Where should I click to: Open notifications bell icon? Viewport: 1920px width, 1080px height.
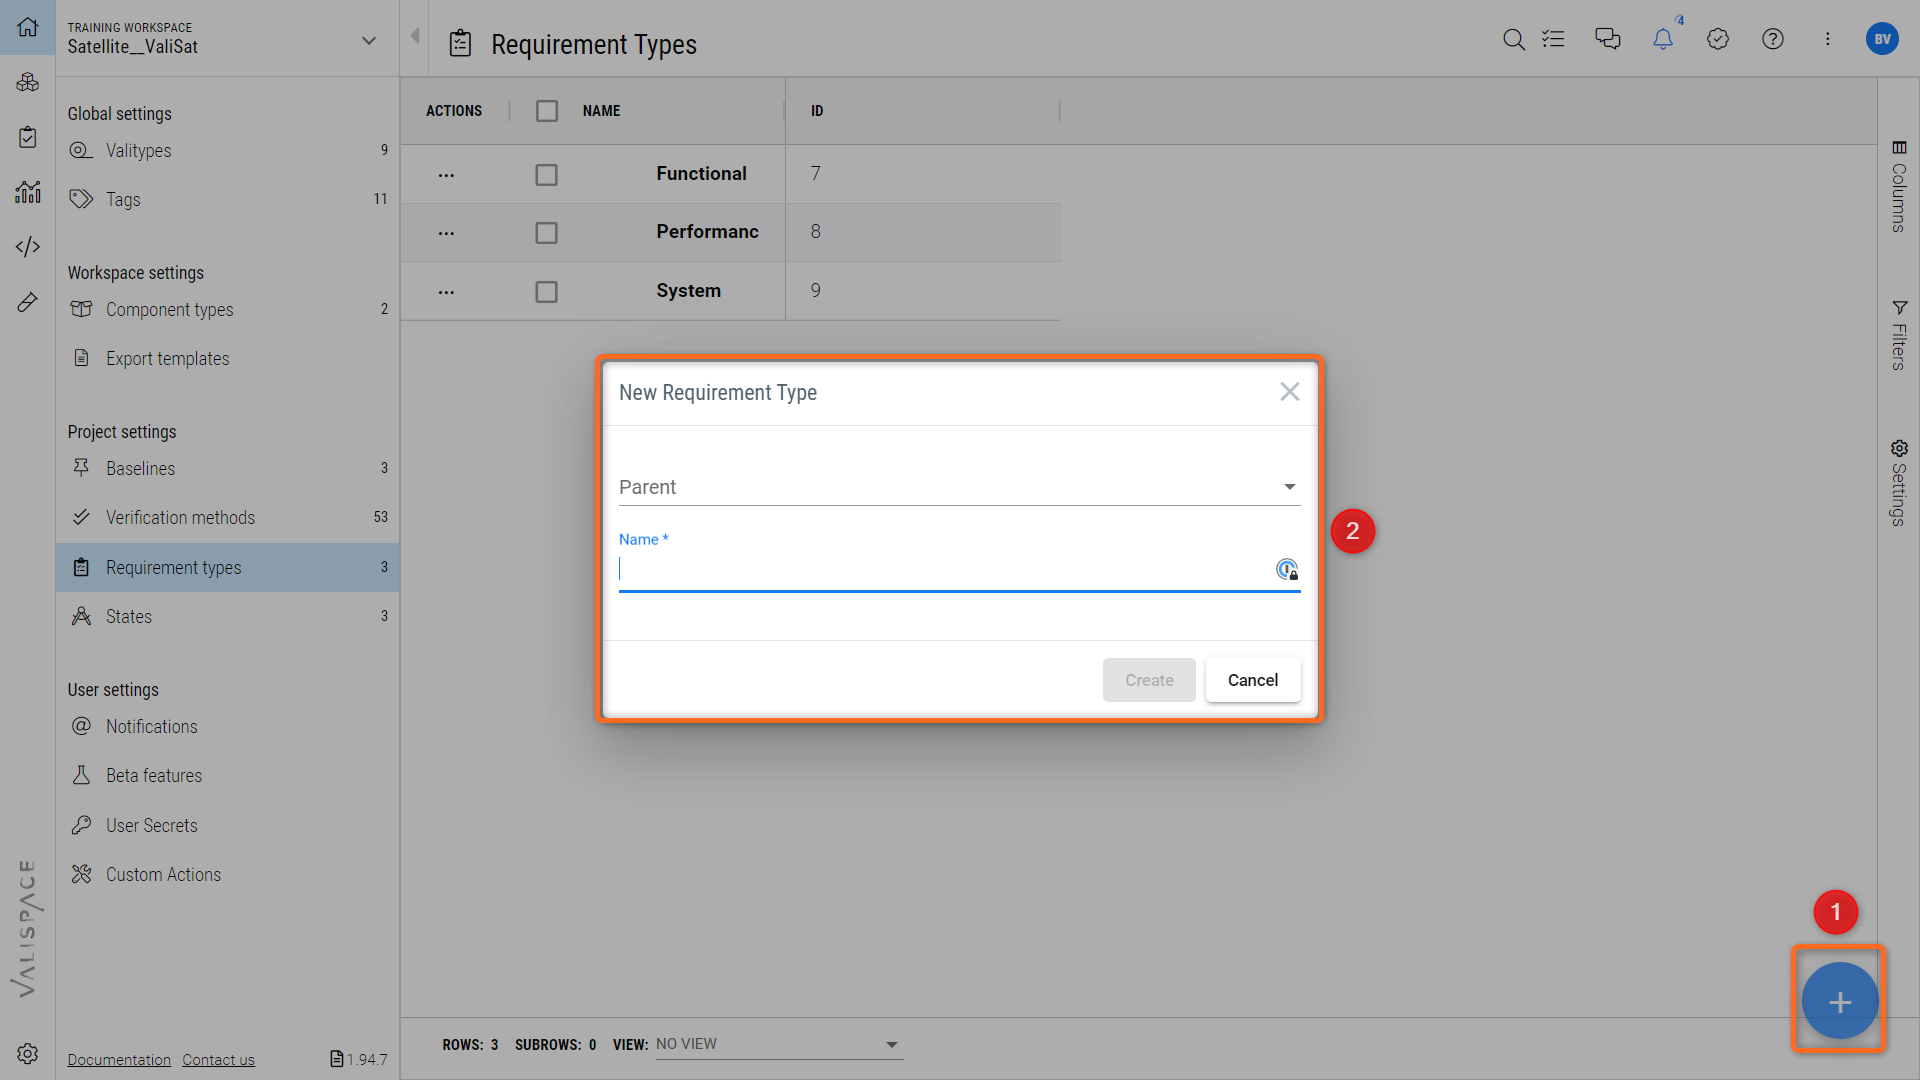(1663, 39)
